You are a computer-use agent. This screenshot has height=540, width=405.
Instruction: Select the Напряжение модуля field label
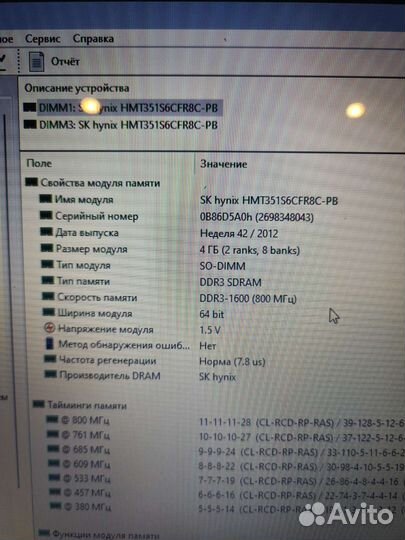(106, 329)
